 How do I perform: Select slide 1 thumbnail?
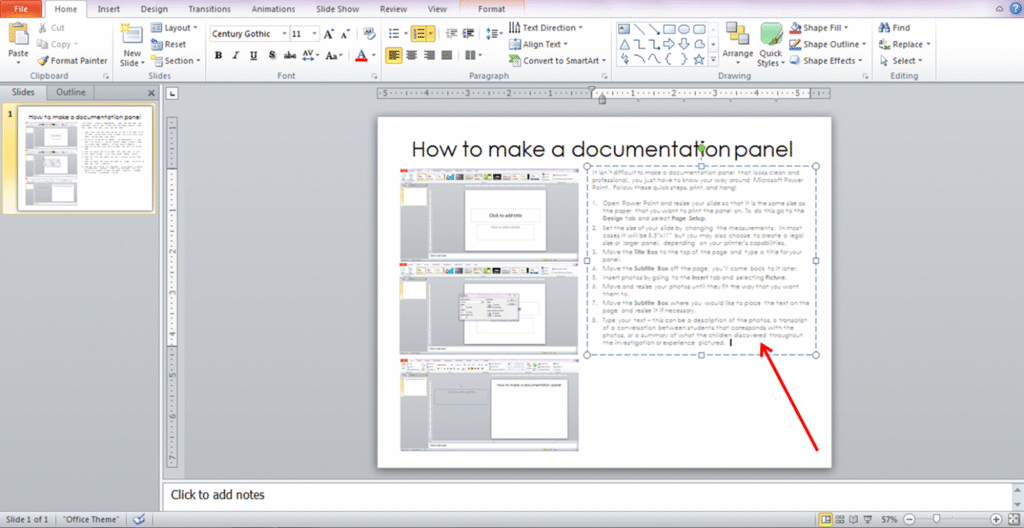tap(85, 159)
